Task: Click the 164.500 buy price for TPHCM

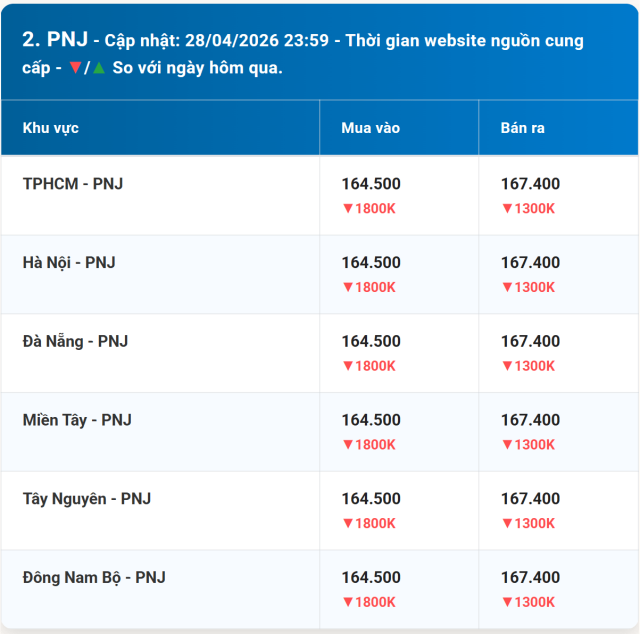Action: (371, 184)
